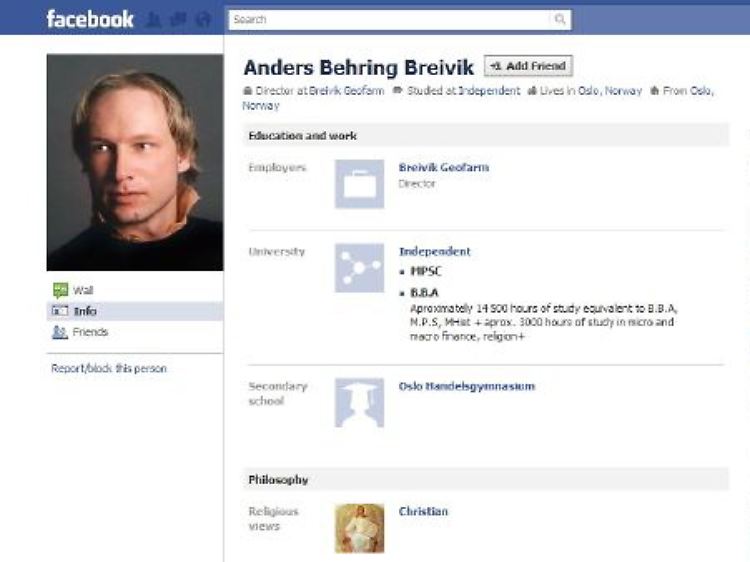Open the friend requests icon in header

click(154, 20)
